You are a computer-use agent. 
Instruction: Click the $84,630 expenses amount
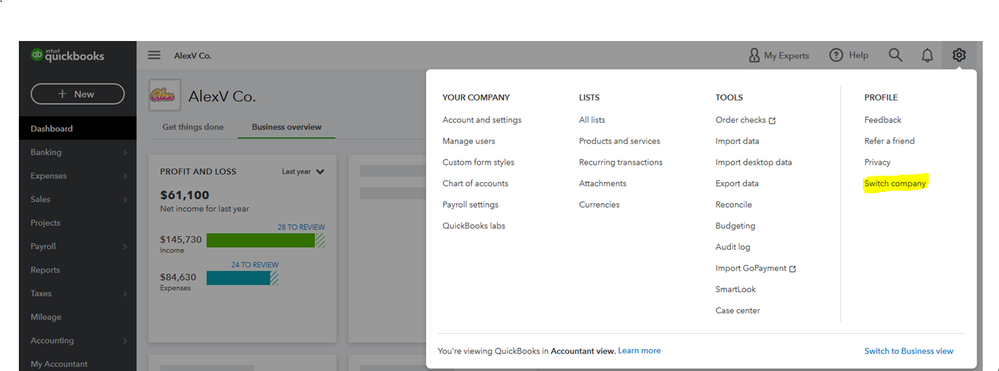pos(178,277)
